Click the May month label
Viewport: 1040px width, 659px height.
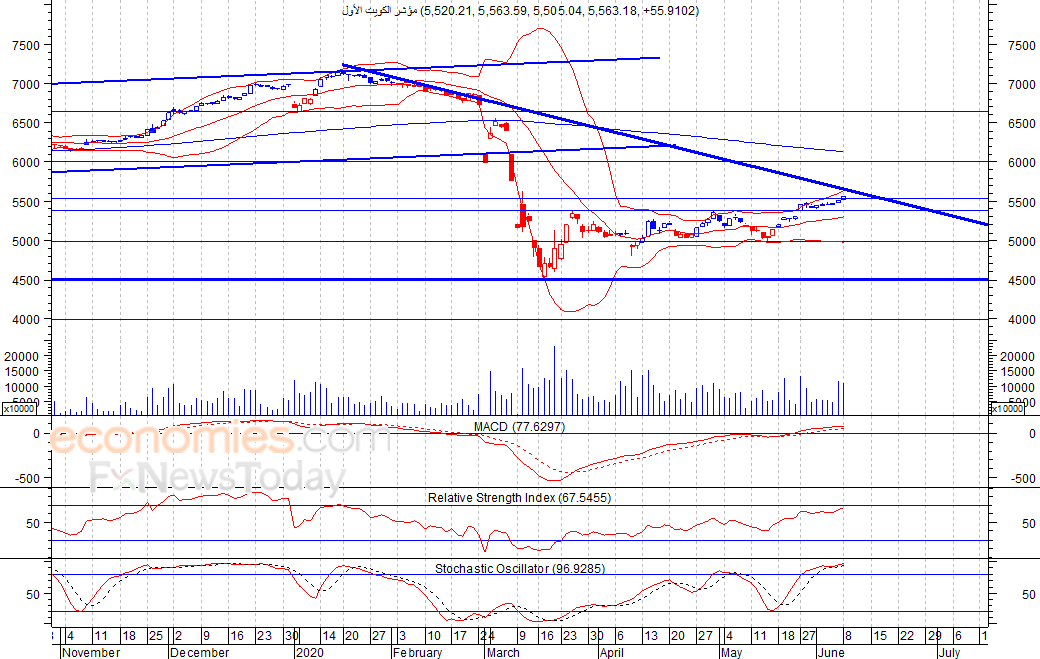point(731,652)
